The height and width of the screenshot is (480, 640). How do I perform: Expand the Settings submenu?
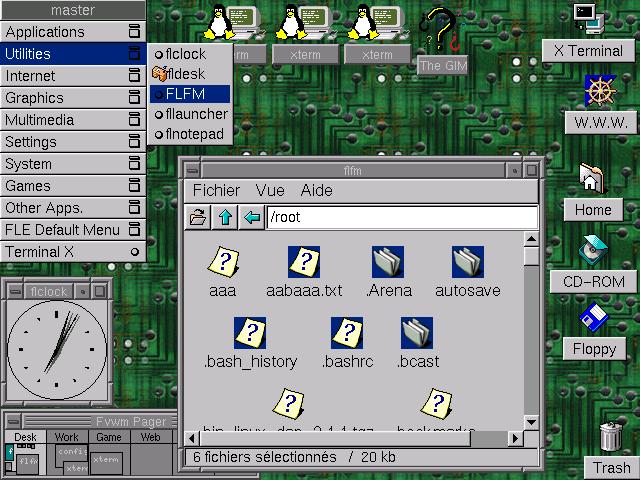tap(73, 142)
